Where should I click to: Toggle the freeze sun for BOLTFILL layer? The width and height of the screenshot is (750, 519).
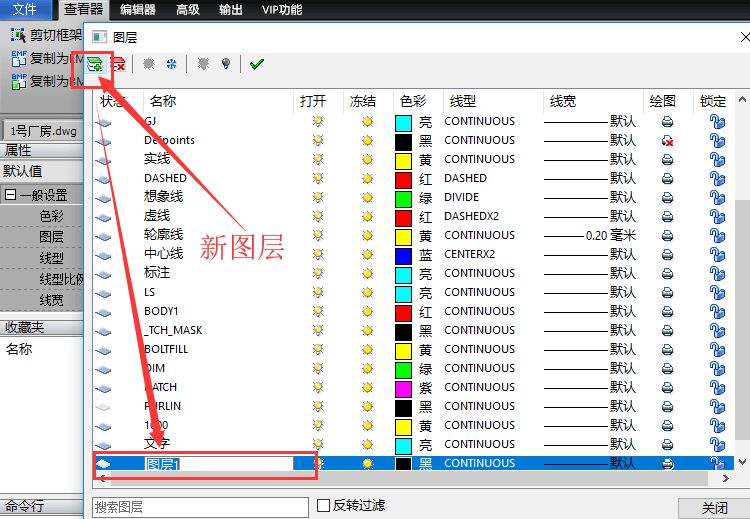click(367, 349)
